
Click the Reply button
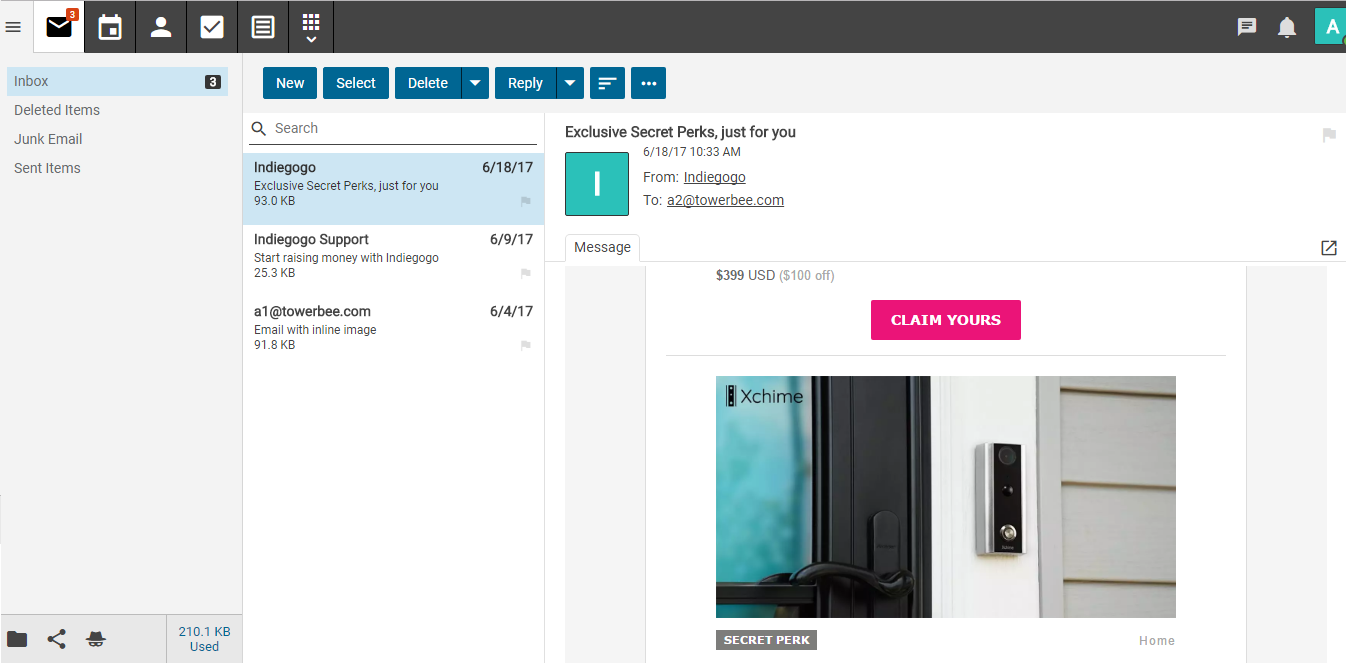point(525,83)
